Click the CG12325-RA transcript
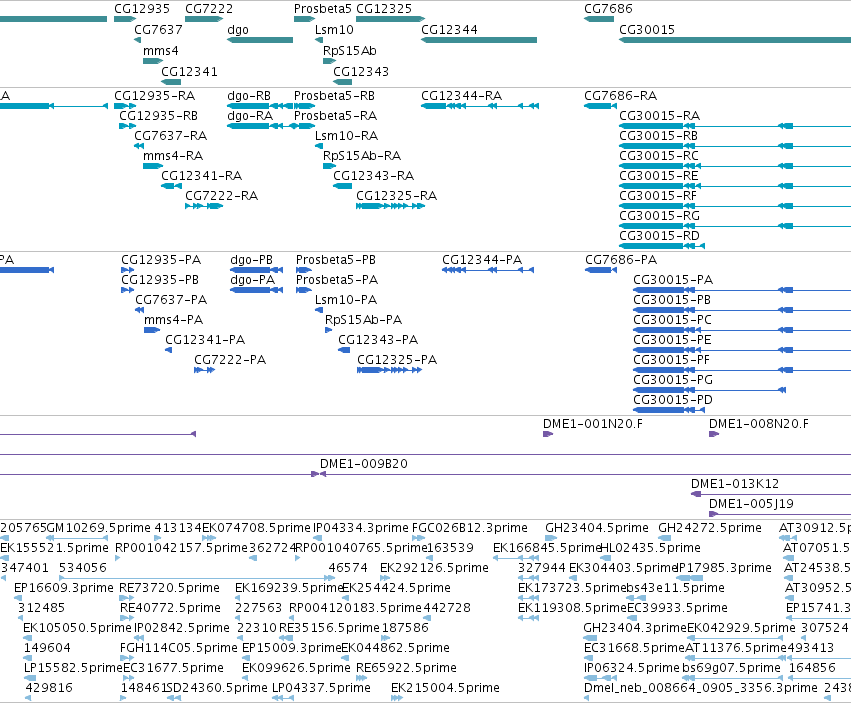The image size is (851, 703). click(x=390, y=206)
